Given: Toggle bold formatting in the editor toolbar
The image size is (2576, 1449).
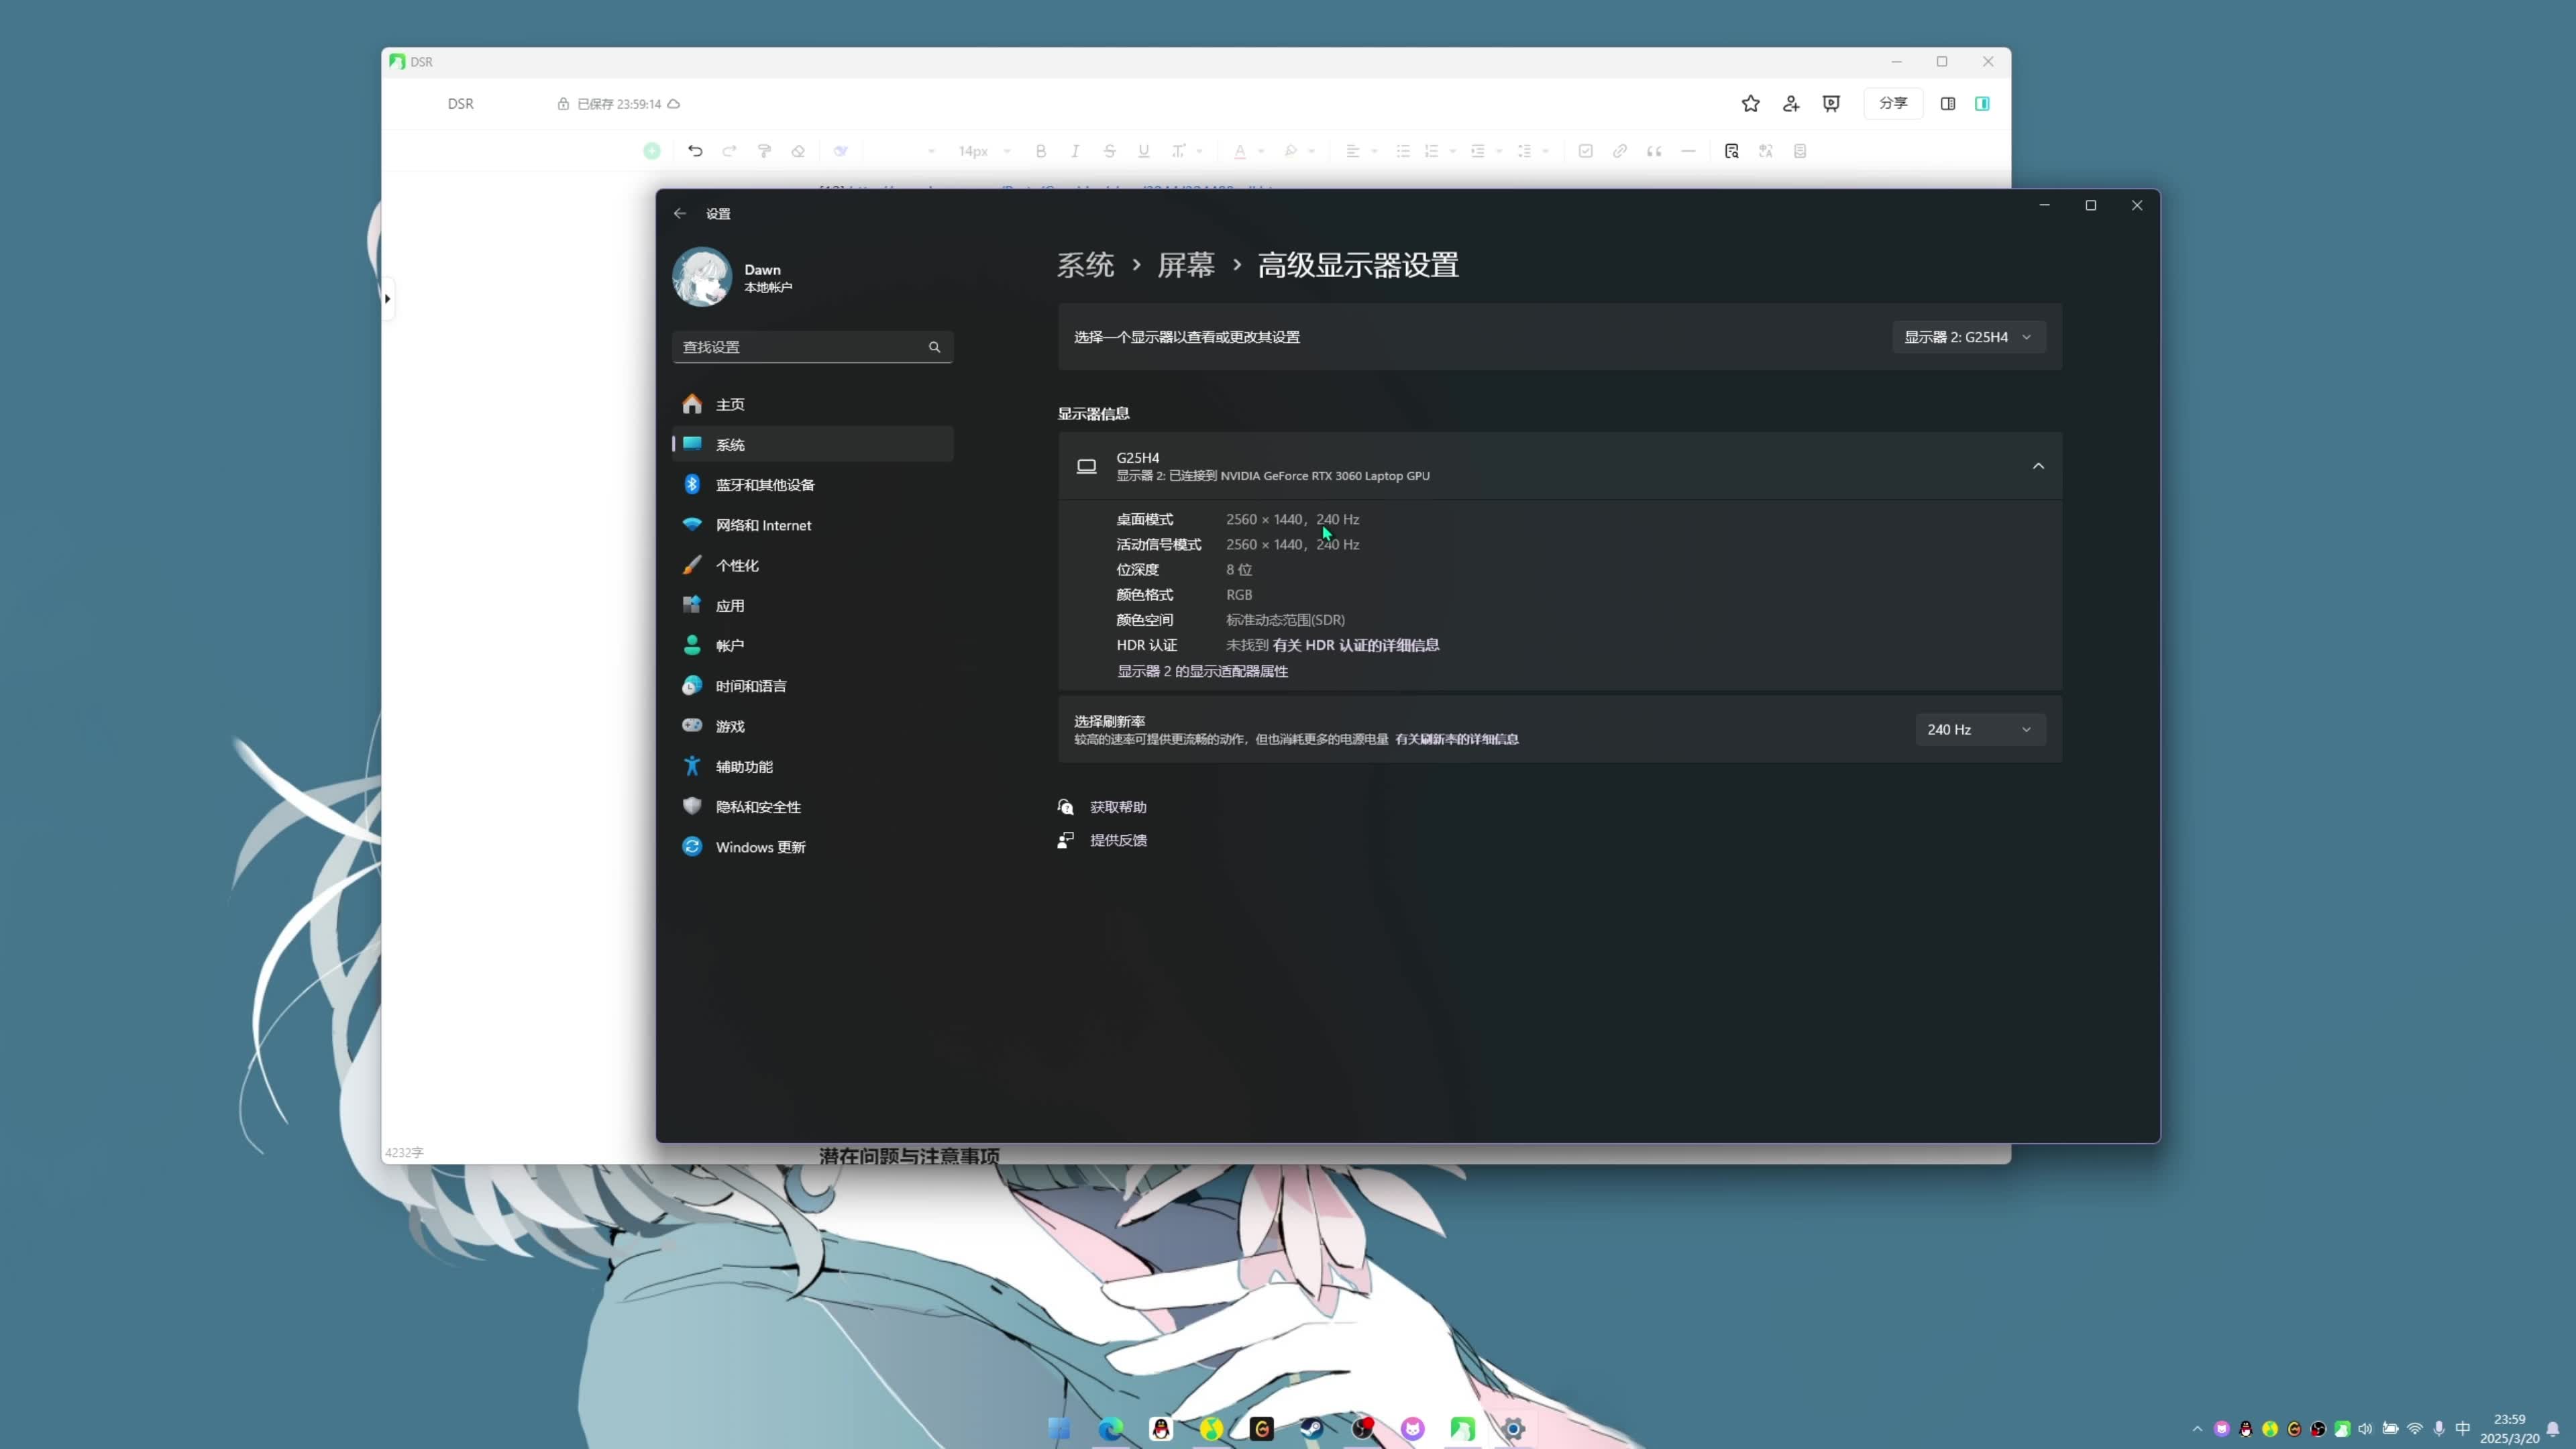Looking at the screenshot, I should pyautogui.click(x=1041, y=151).
